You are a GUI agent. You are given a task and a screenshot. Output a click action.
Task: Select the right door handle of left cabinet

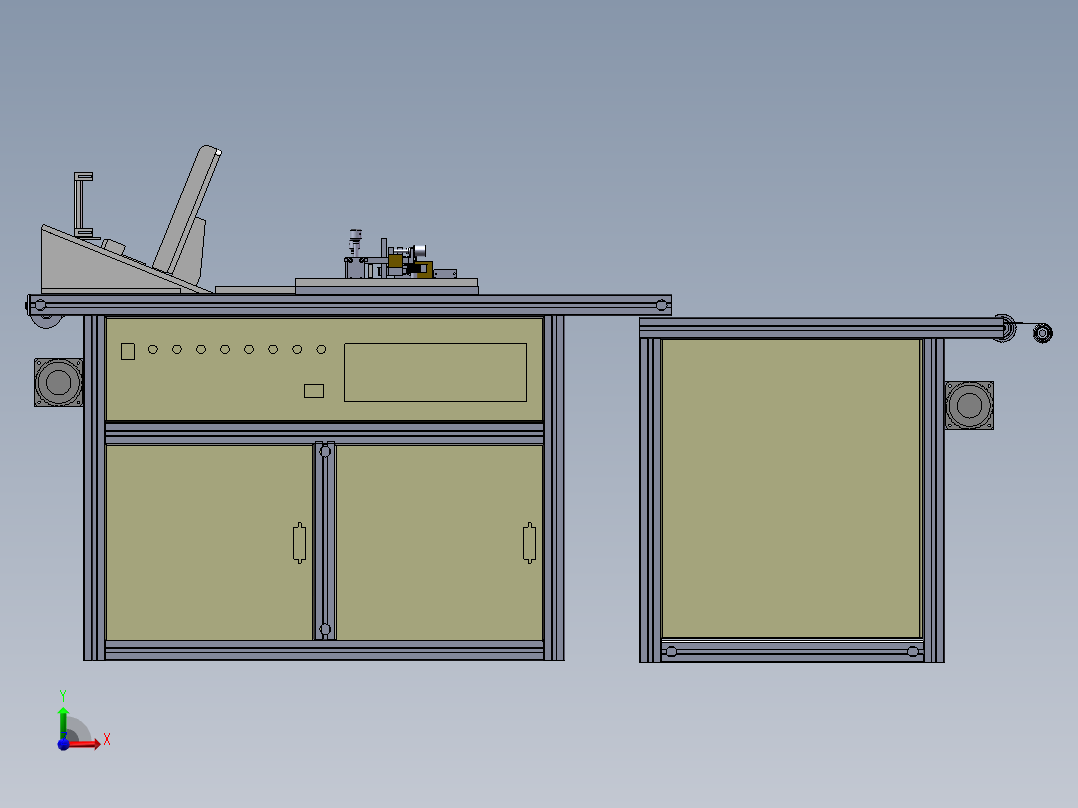coord(529,543)
